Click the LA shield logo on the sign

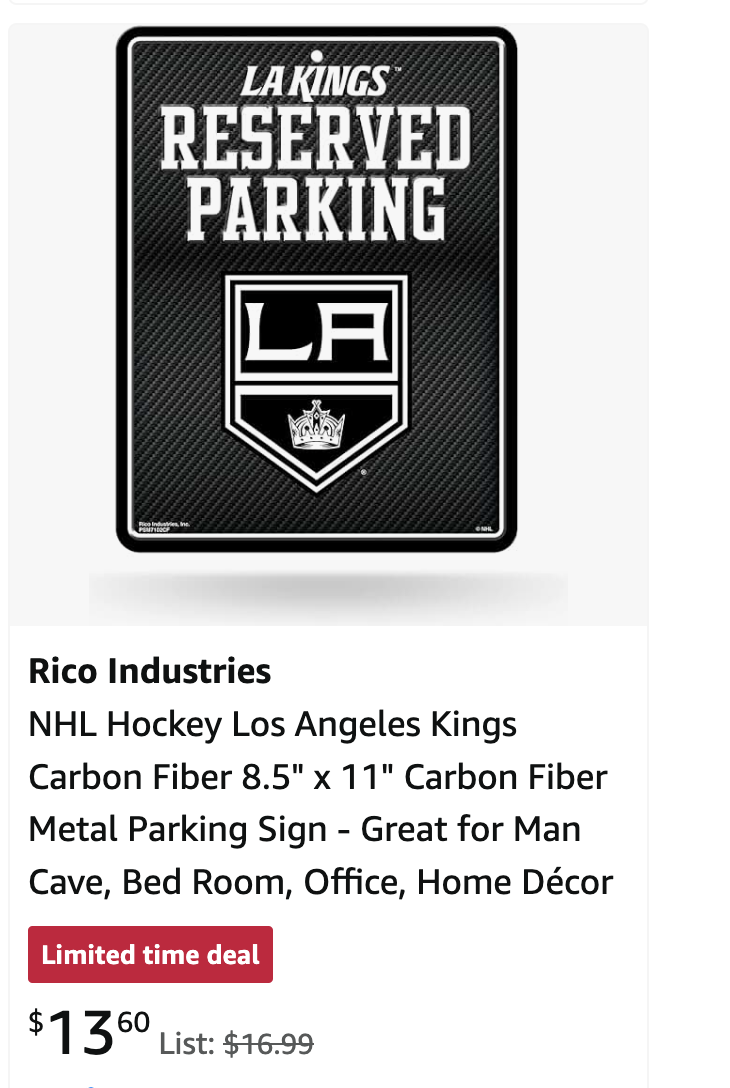316,383
